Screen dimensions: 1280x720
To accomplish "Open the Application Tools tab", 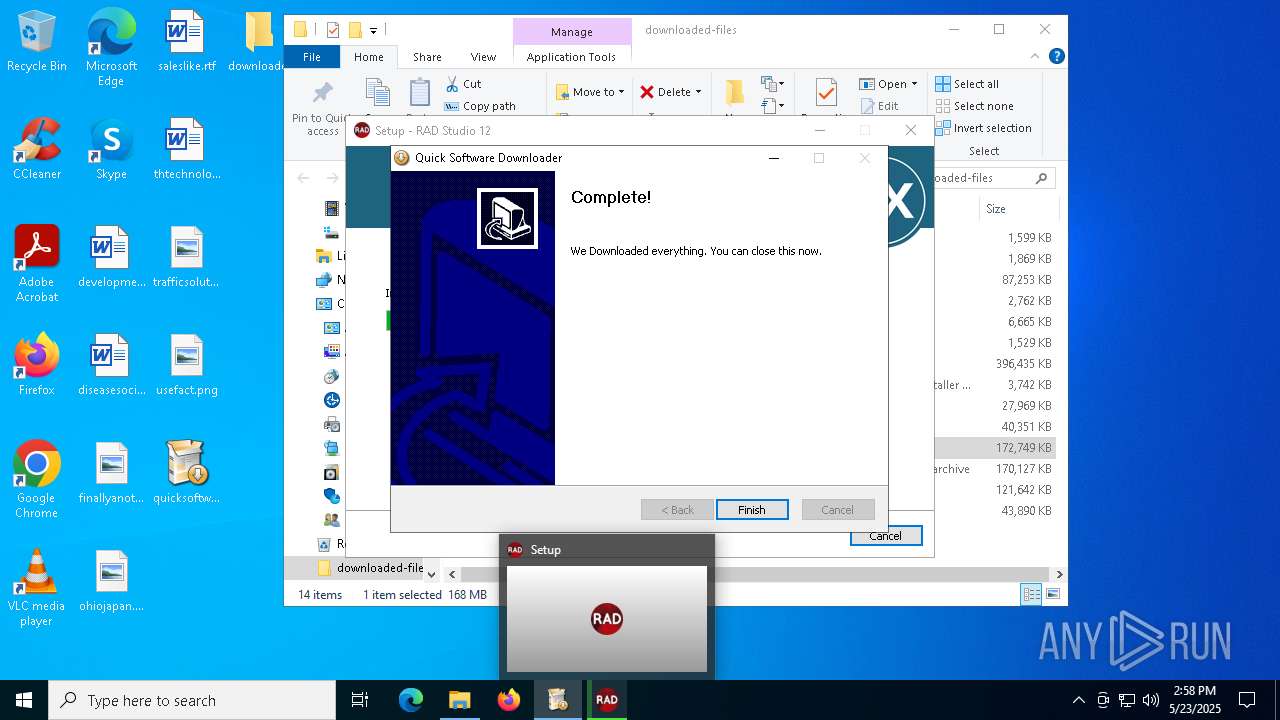I will coord(571,57).
